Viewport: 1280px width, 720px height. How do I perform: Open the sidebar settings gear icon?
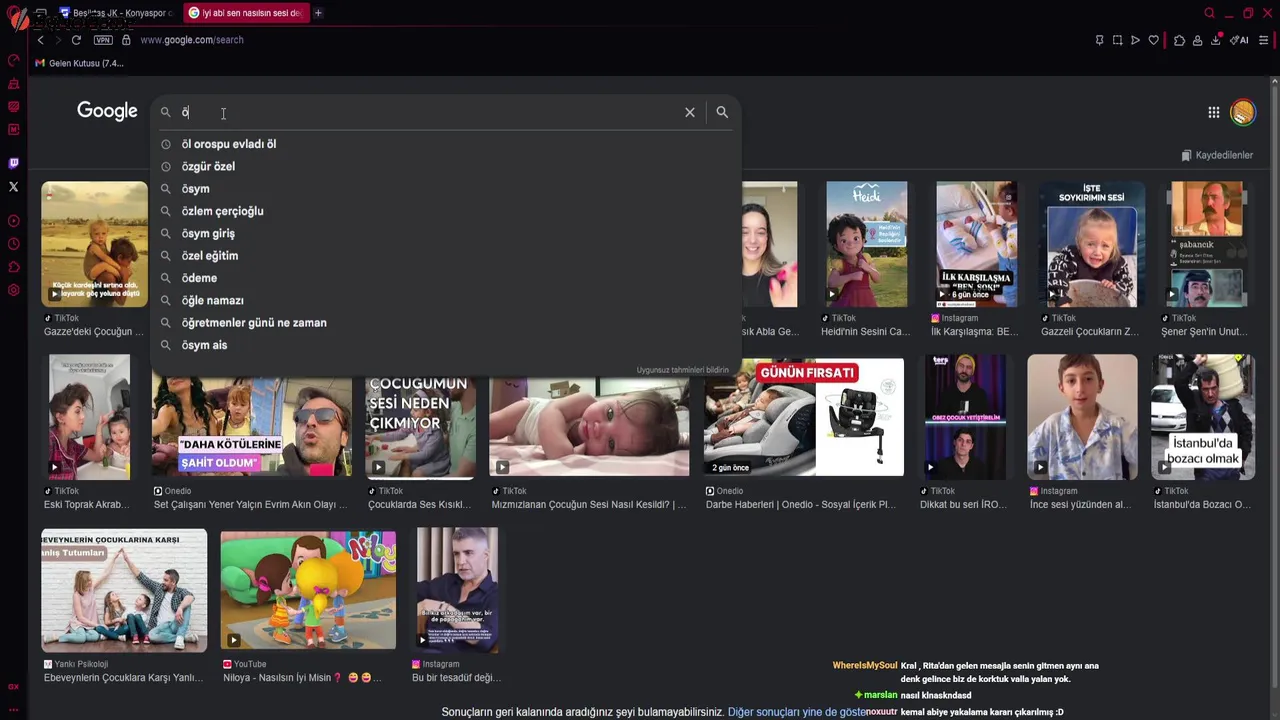13,290
